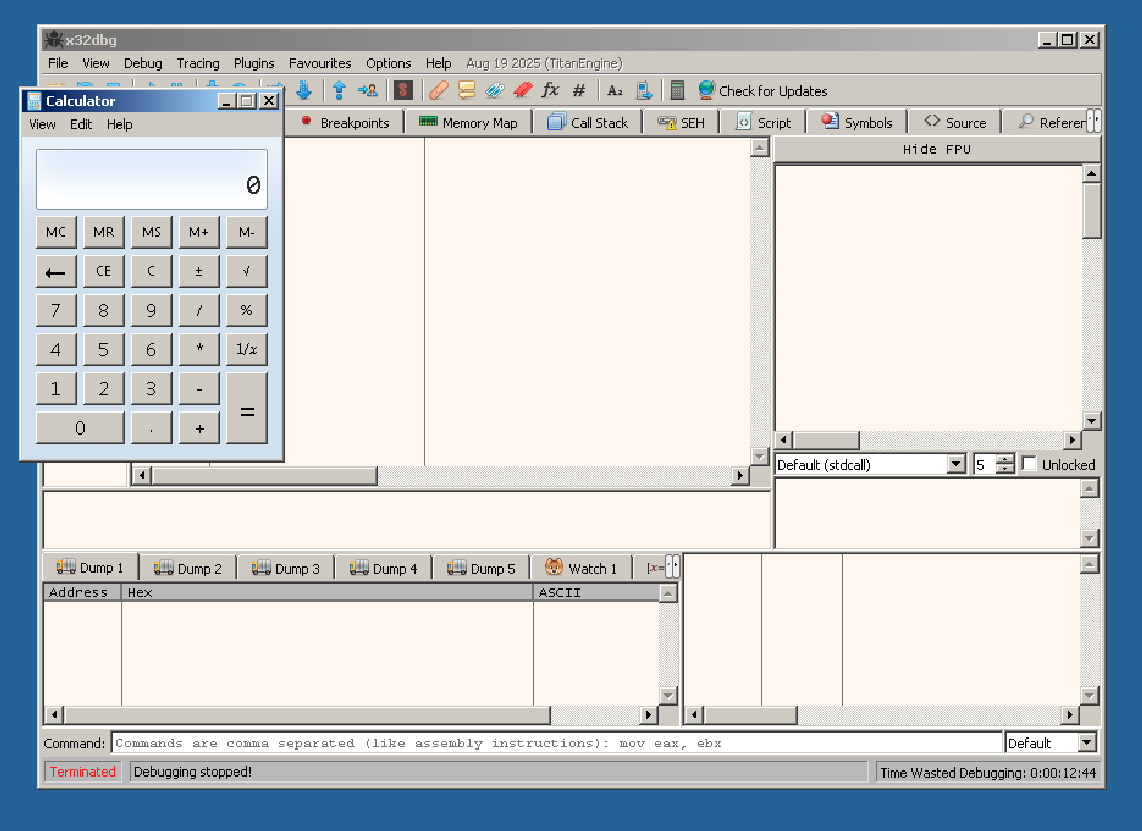This screenshot has height=831, width=1142.
Task: Open the comments speech bubble icon
Action: click(x=467, y=90)
